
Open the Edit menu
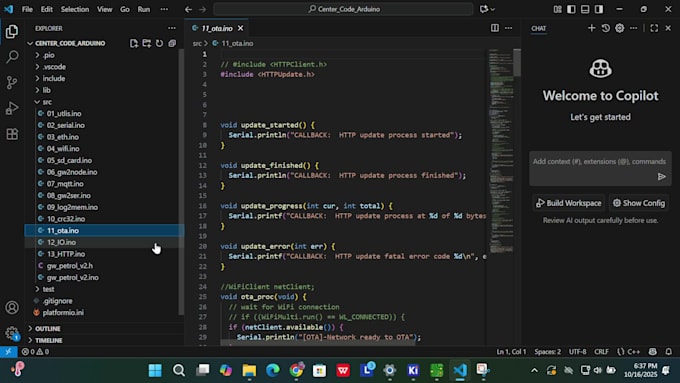46,9
